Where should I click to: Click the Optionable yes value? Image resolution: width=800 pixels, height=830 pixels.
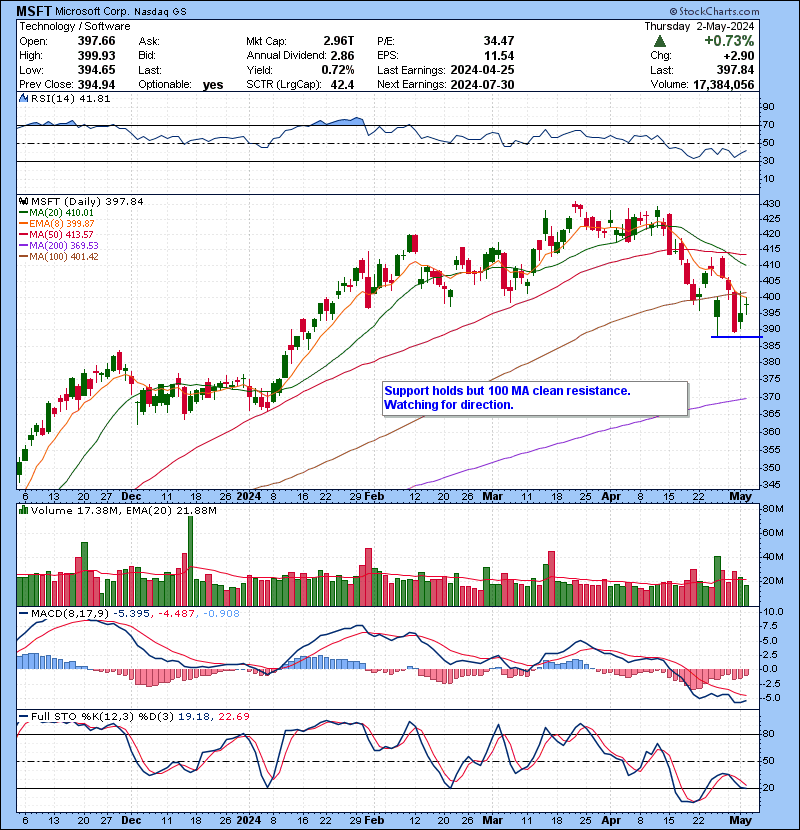coord(213,85)
